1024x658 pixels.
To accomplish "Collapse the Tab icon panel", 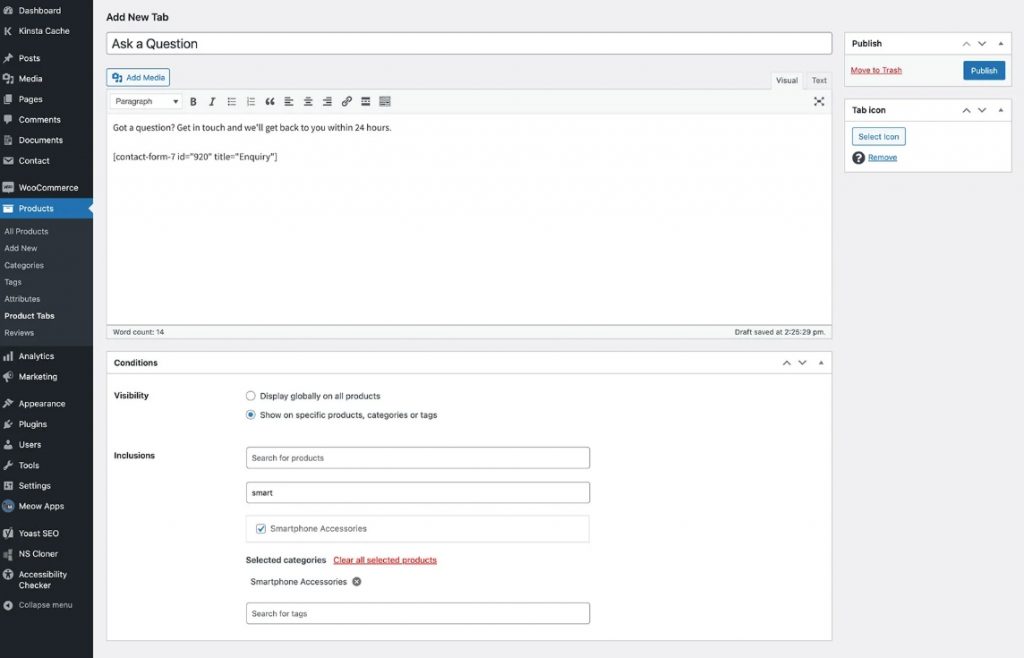I will (1000, 110).
